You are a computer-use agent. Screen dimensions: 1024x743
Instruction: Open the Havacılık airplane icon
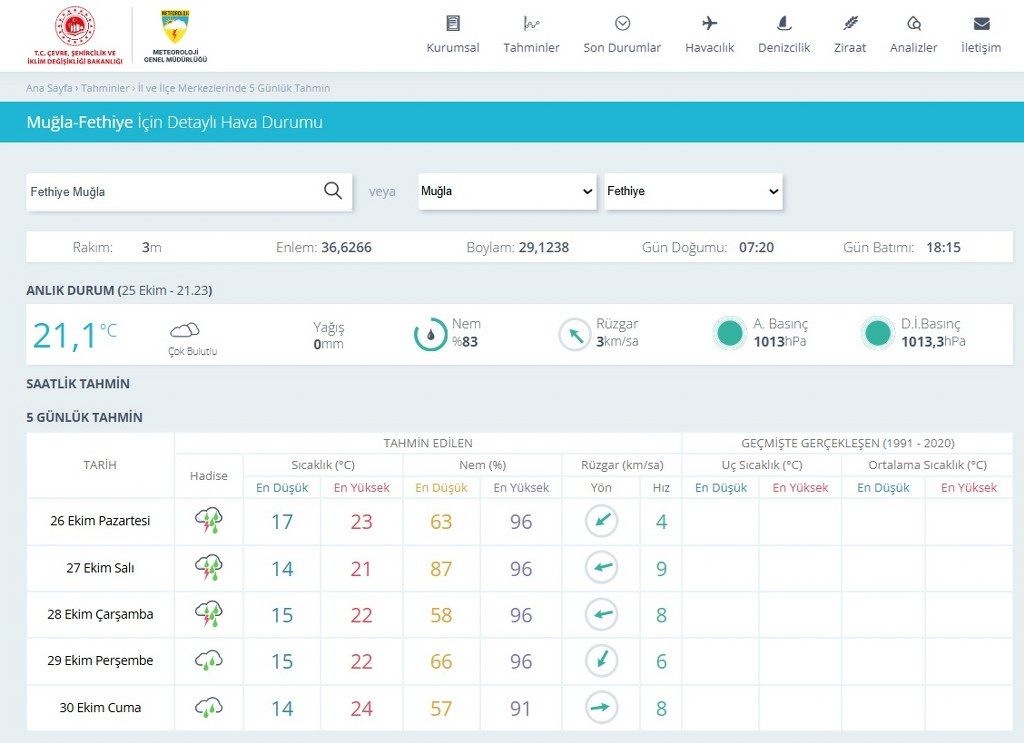709,24
